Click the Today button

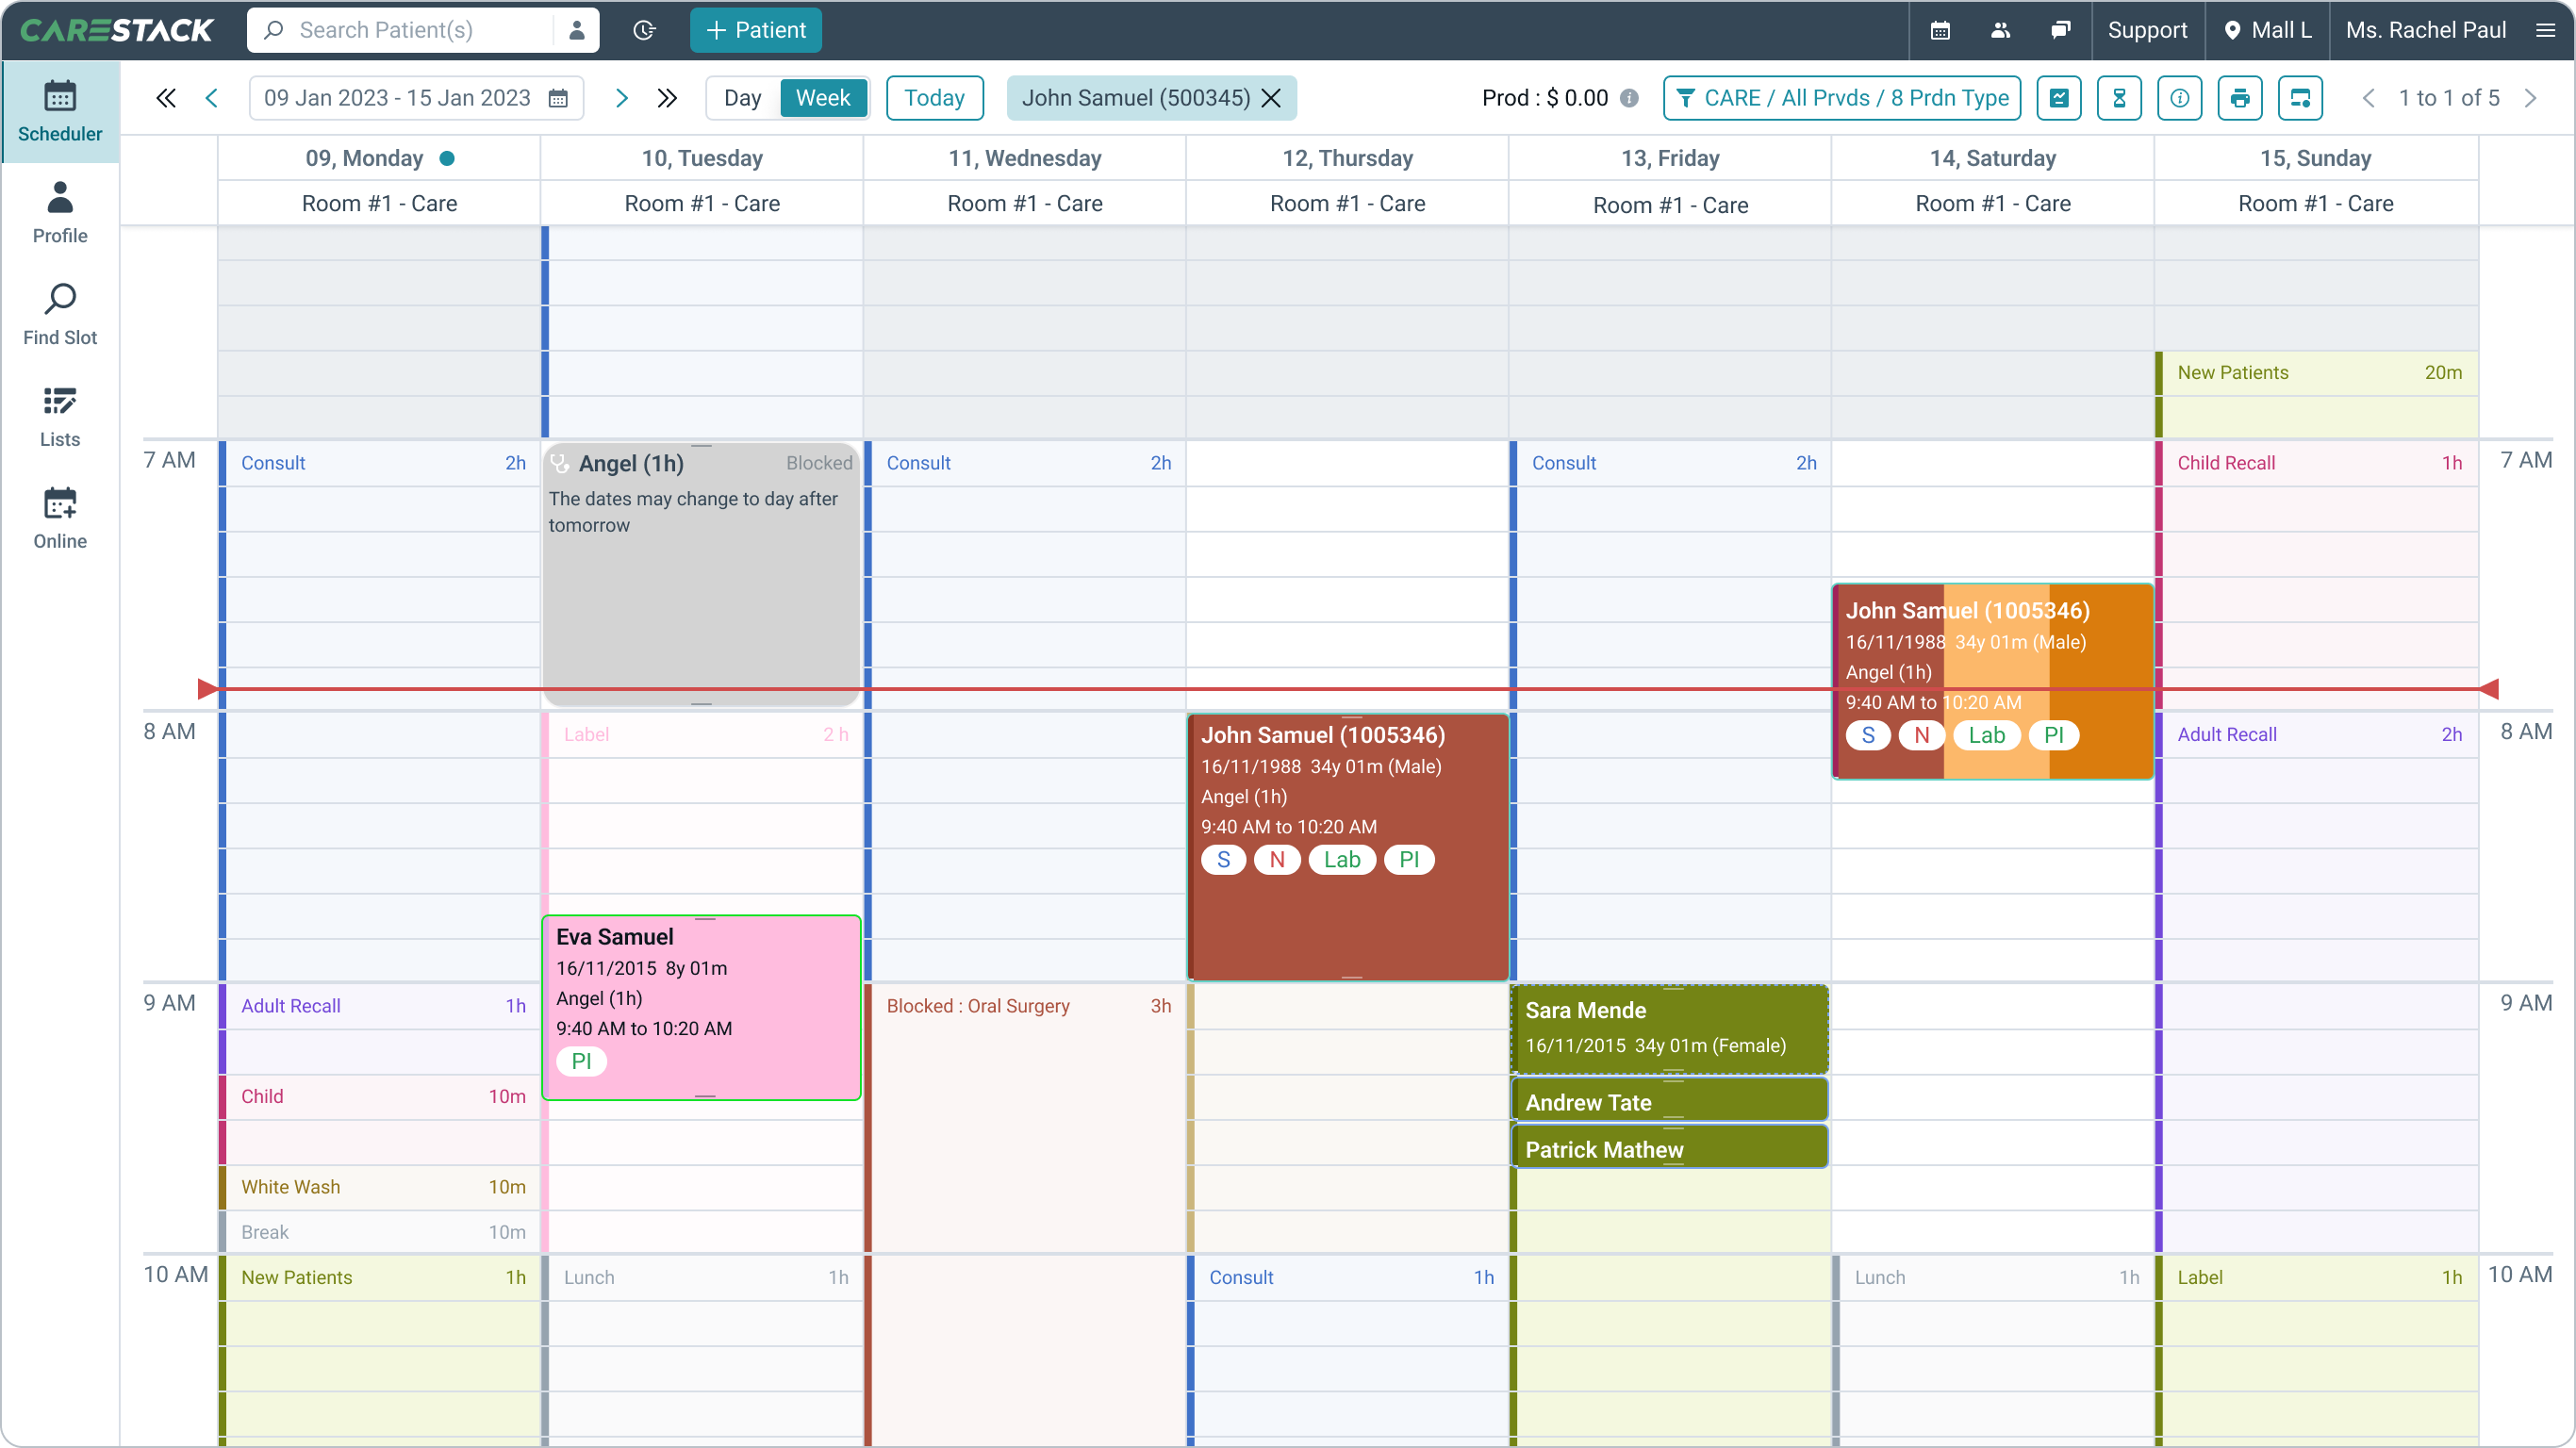click(935, 98)
